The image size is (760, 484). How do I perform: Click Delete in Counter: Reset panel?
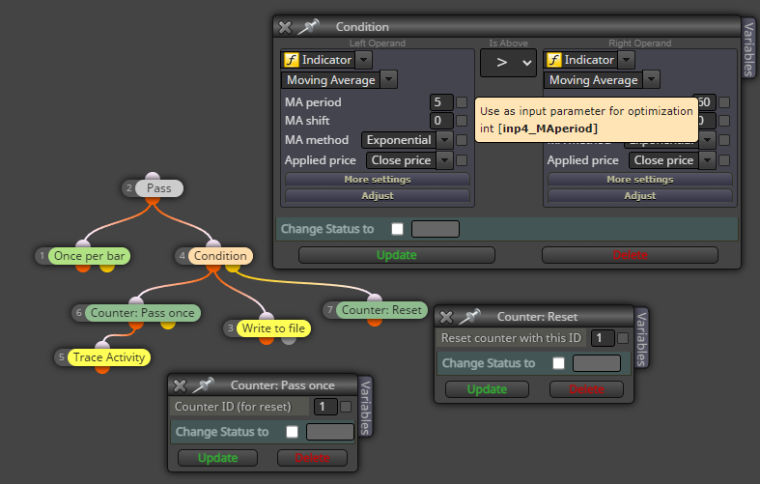coord(586,390)
